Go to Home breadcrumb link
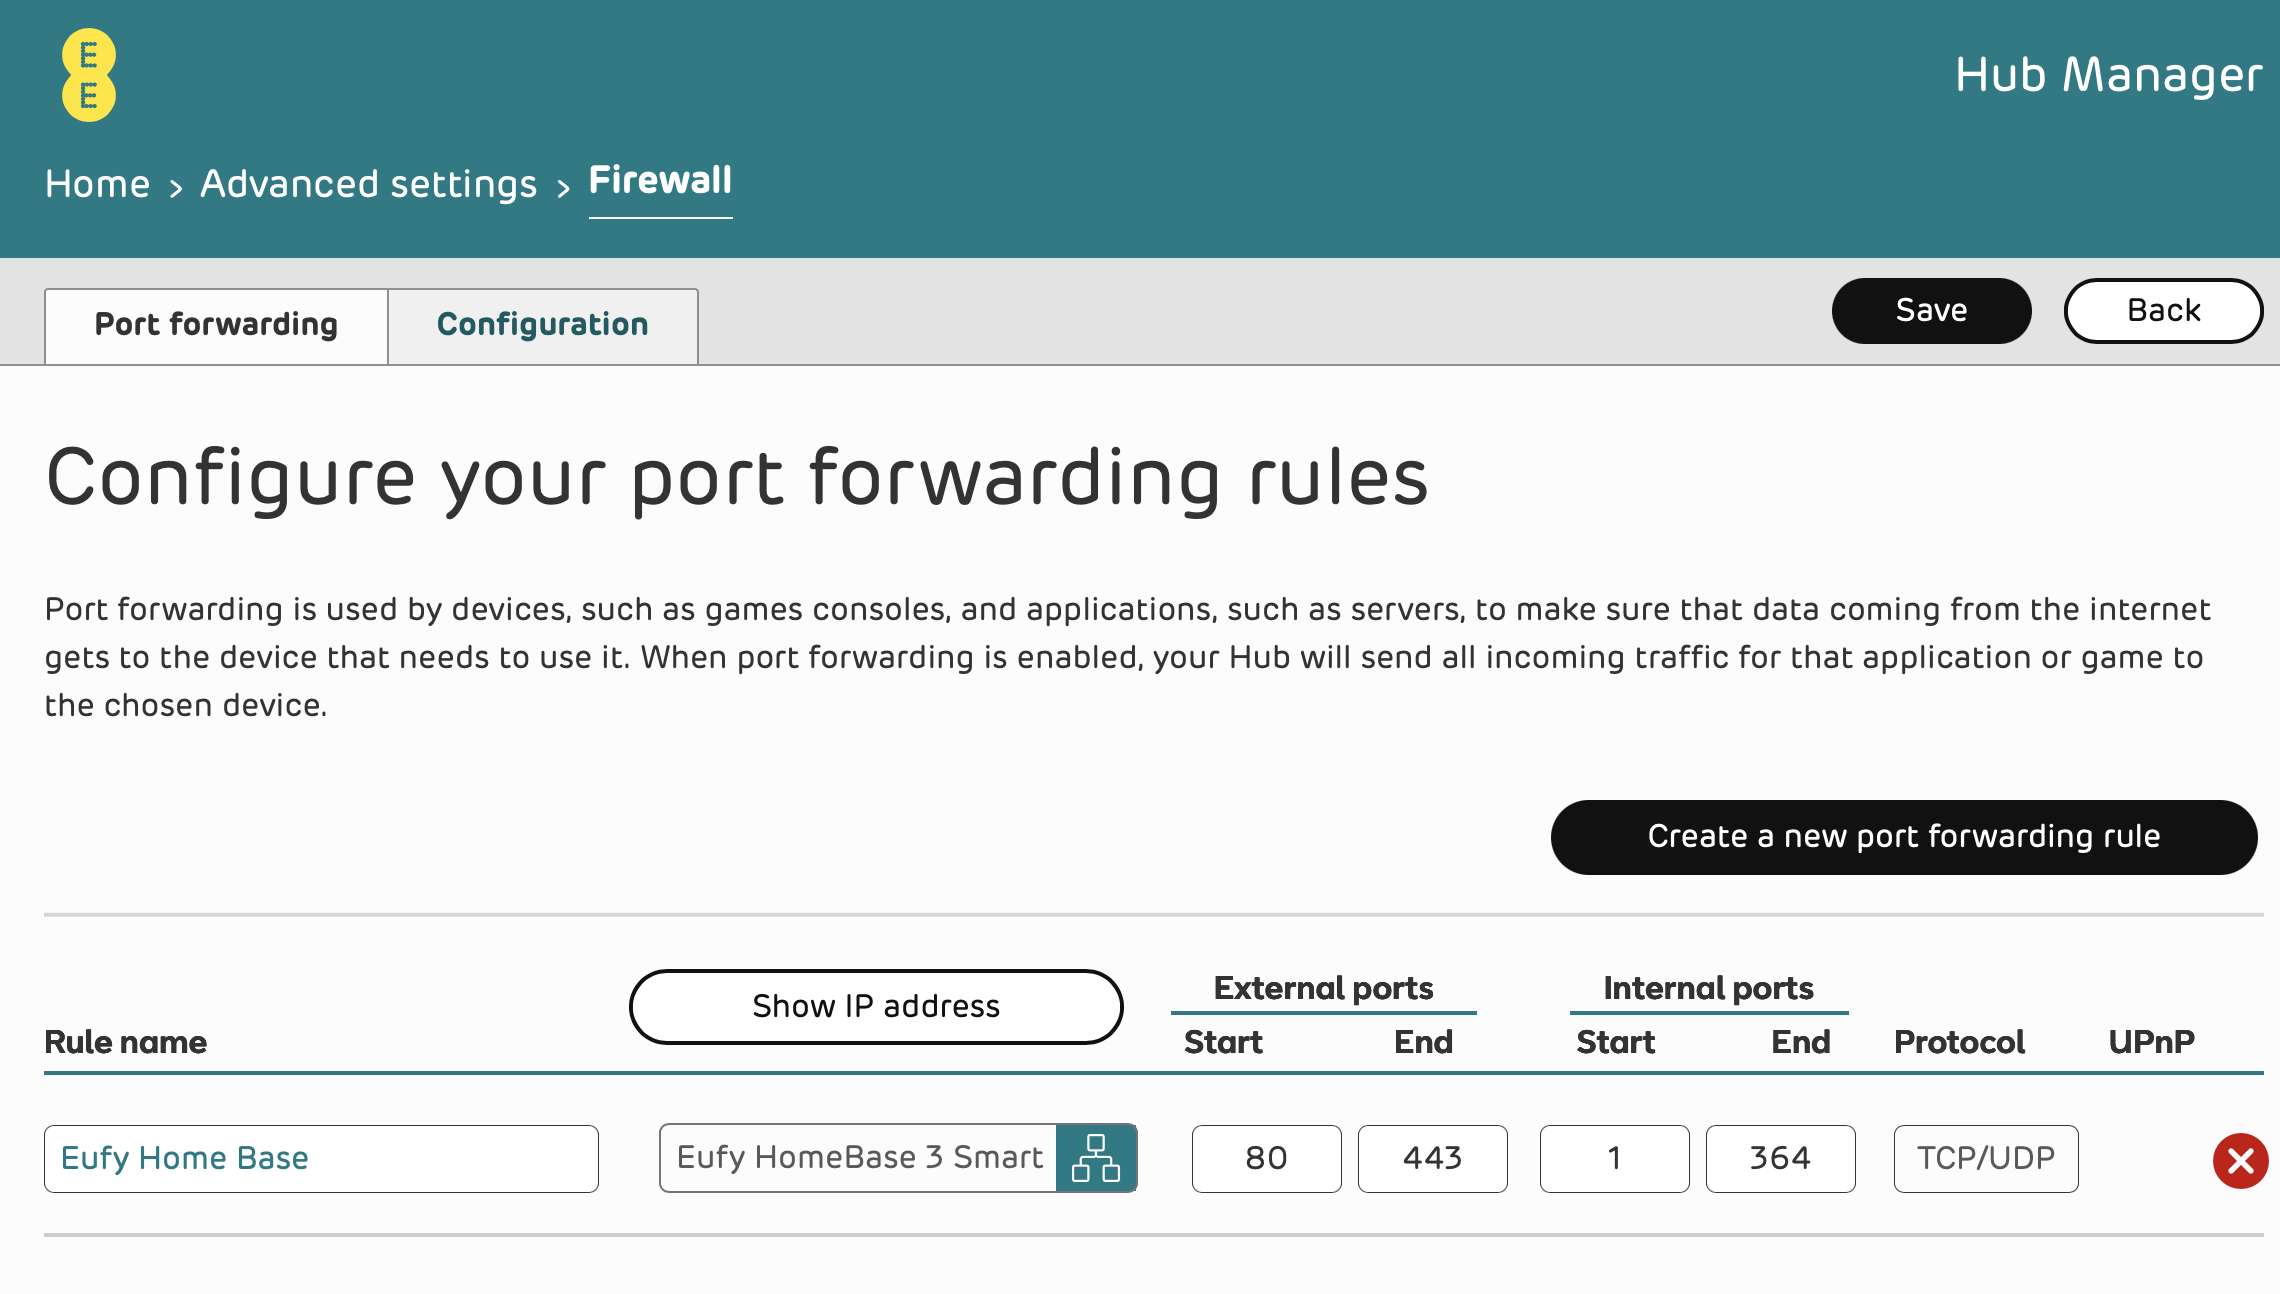Screen dimensions: 2280x1294 (97, 184)
